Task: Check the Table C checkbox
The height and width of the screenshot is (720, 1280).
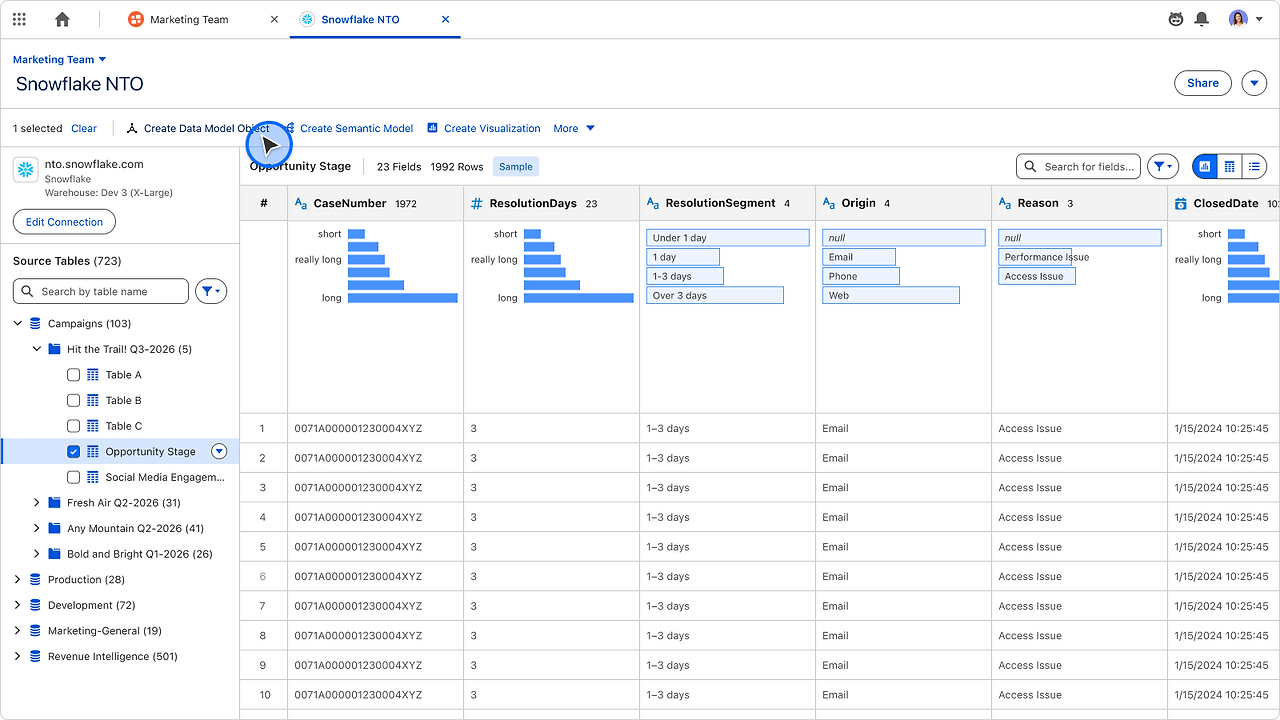Action: click(73, 426)
